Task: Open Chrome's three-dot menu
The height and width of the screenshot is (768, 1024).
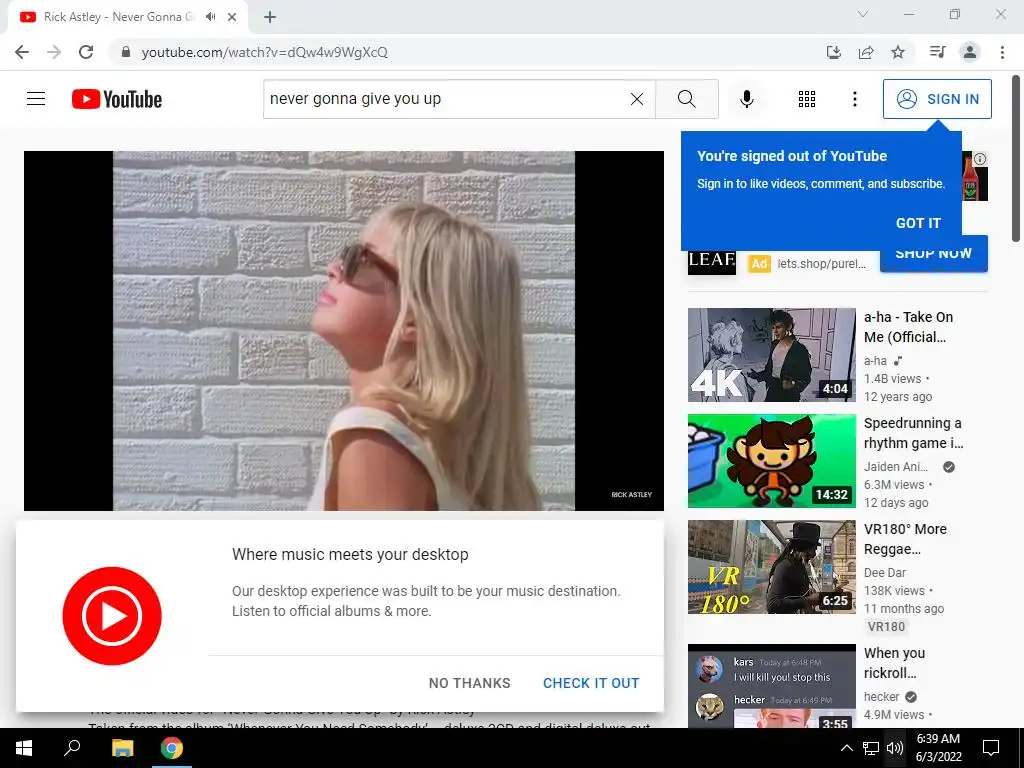Action: [1002, 52]
